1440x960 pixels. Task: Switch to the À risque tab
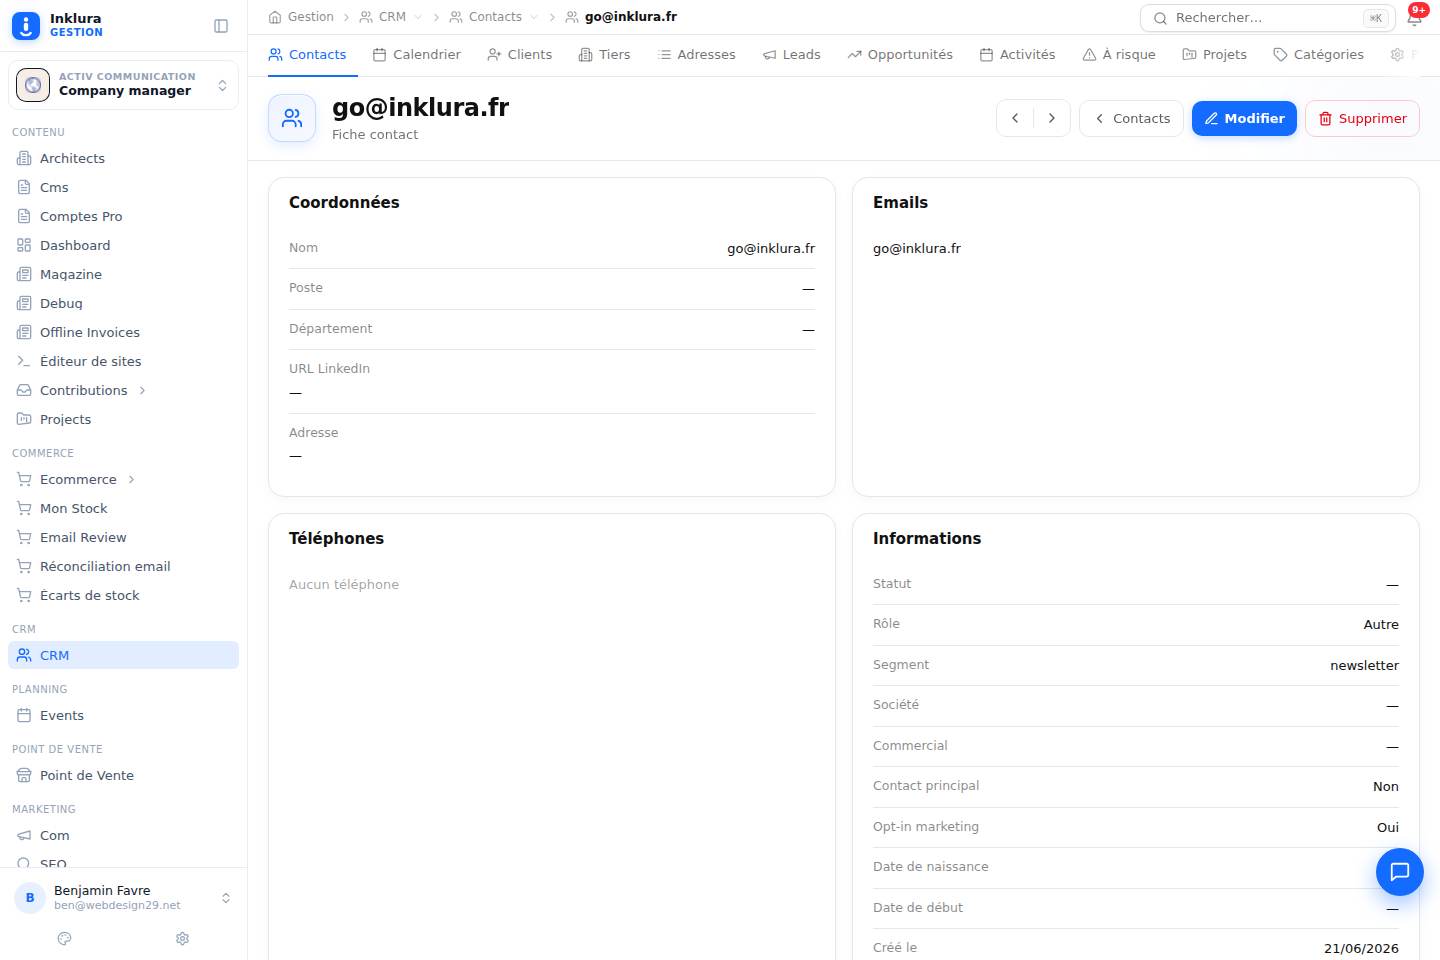coord(1119,55)
